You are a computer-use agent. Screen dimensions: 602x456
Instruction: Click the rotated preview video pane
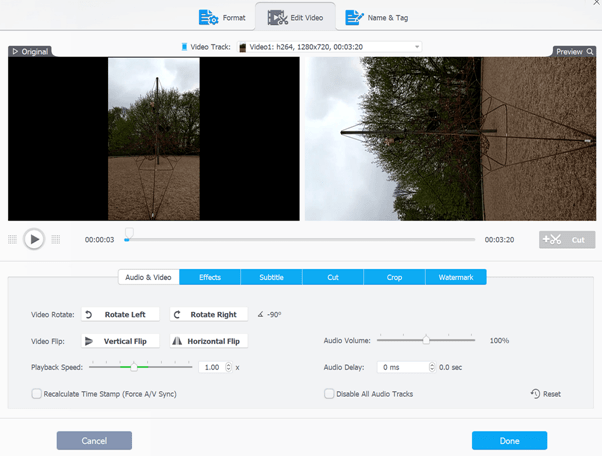pyautogui.click(x=450, y=139)
